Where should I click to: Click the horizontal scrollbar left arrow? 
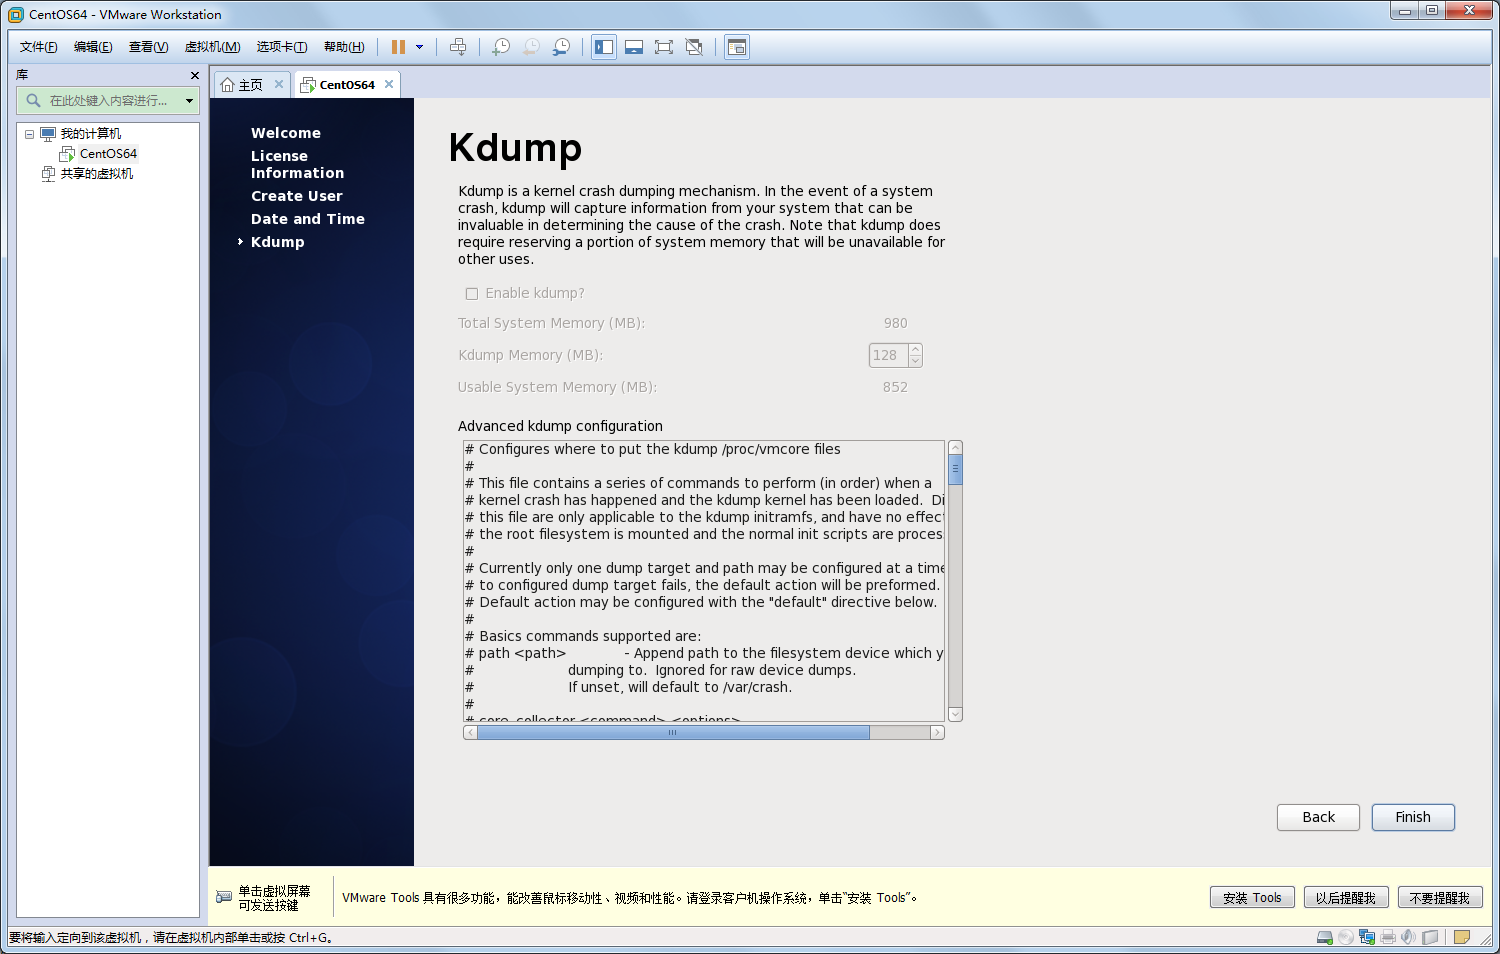click(x=470, y=733)
